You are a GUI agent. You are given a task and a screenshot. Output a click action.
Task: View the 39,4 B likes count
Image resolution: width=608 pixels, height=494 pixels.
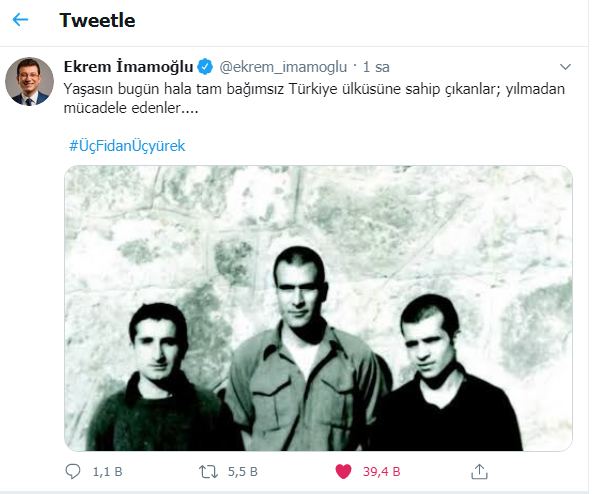[382, 472]
